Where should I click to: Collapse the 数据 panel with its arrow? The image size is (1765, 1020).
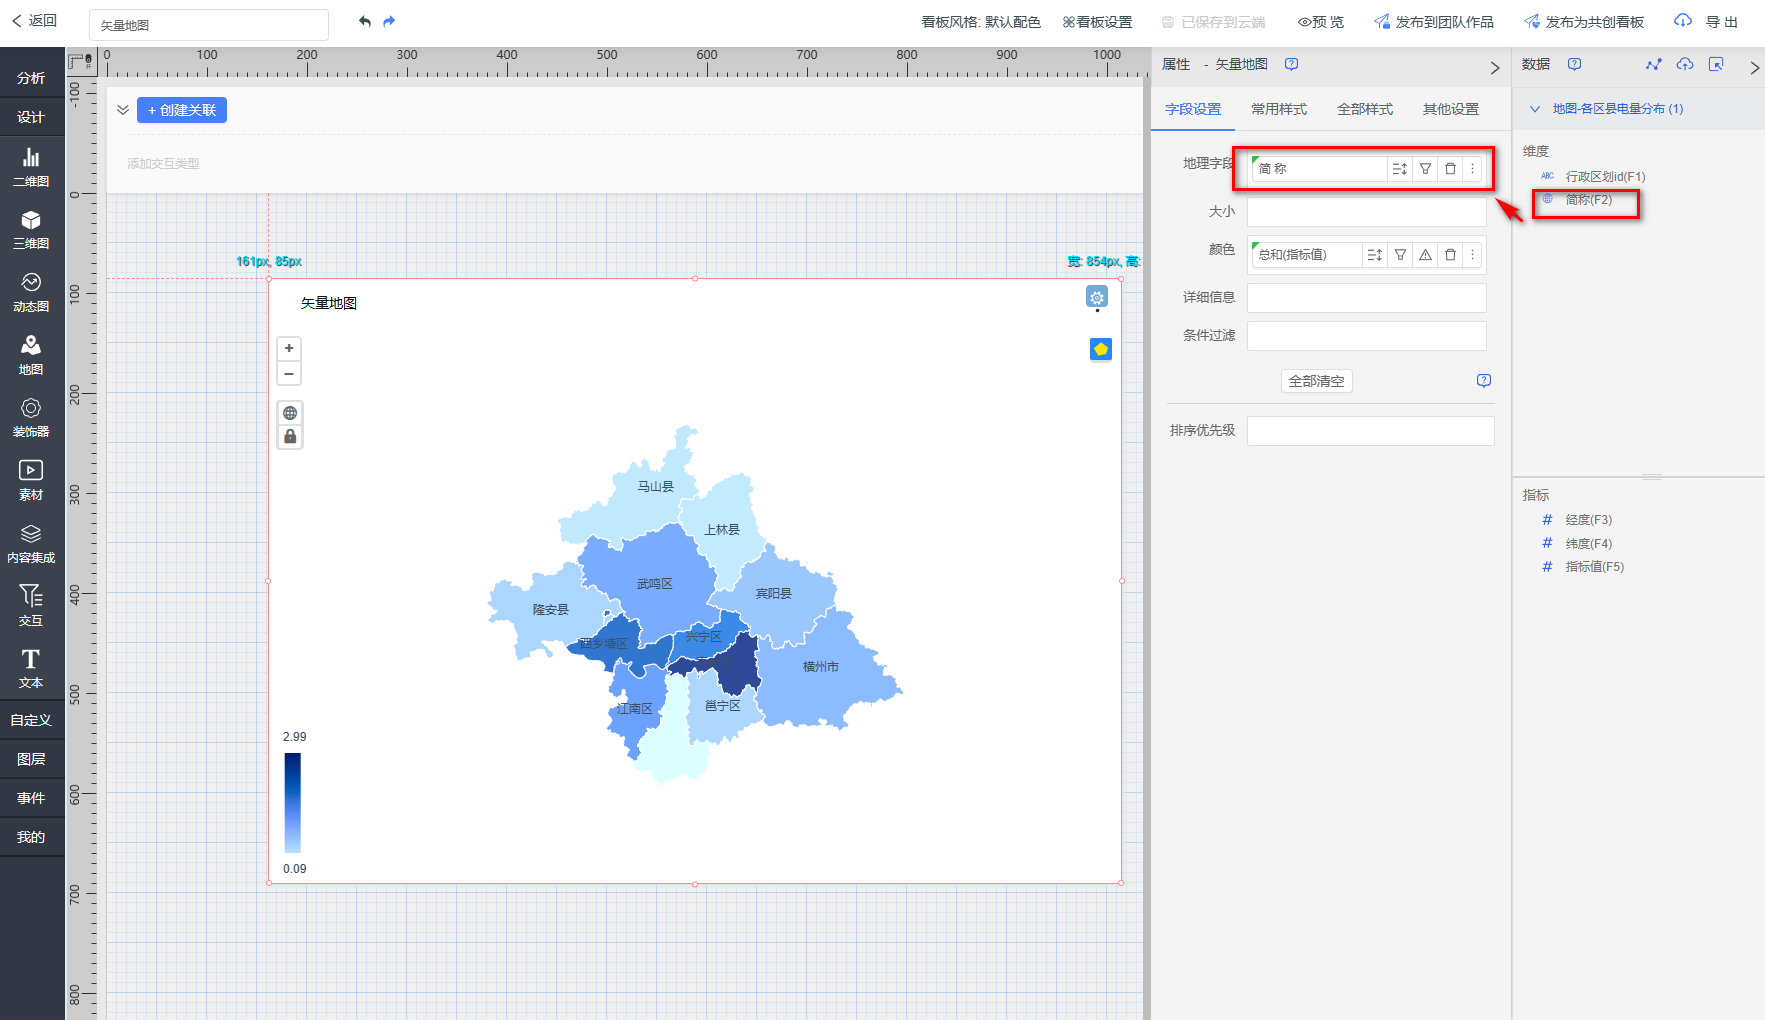coord(1754,68)
